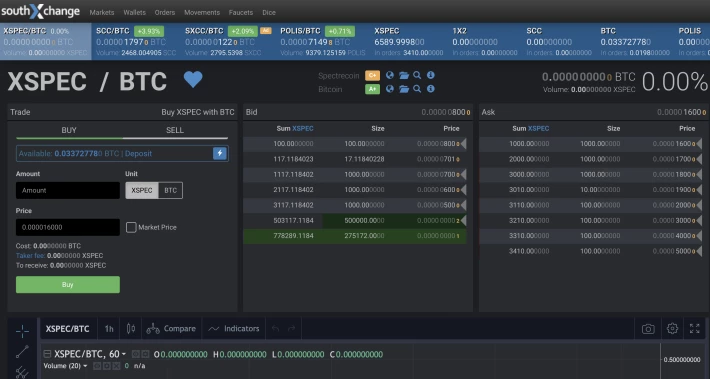Go to southXchange logo home
Screen dimensions: 710x379
[x=41, y=12]
